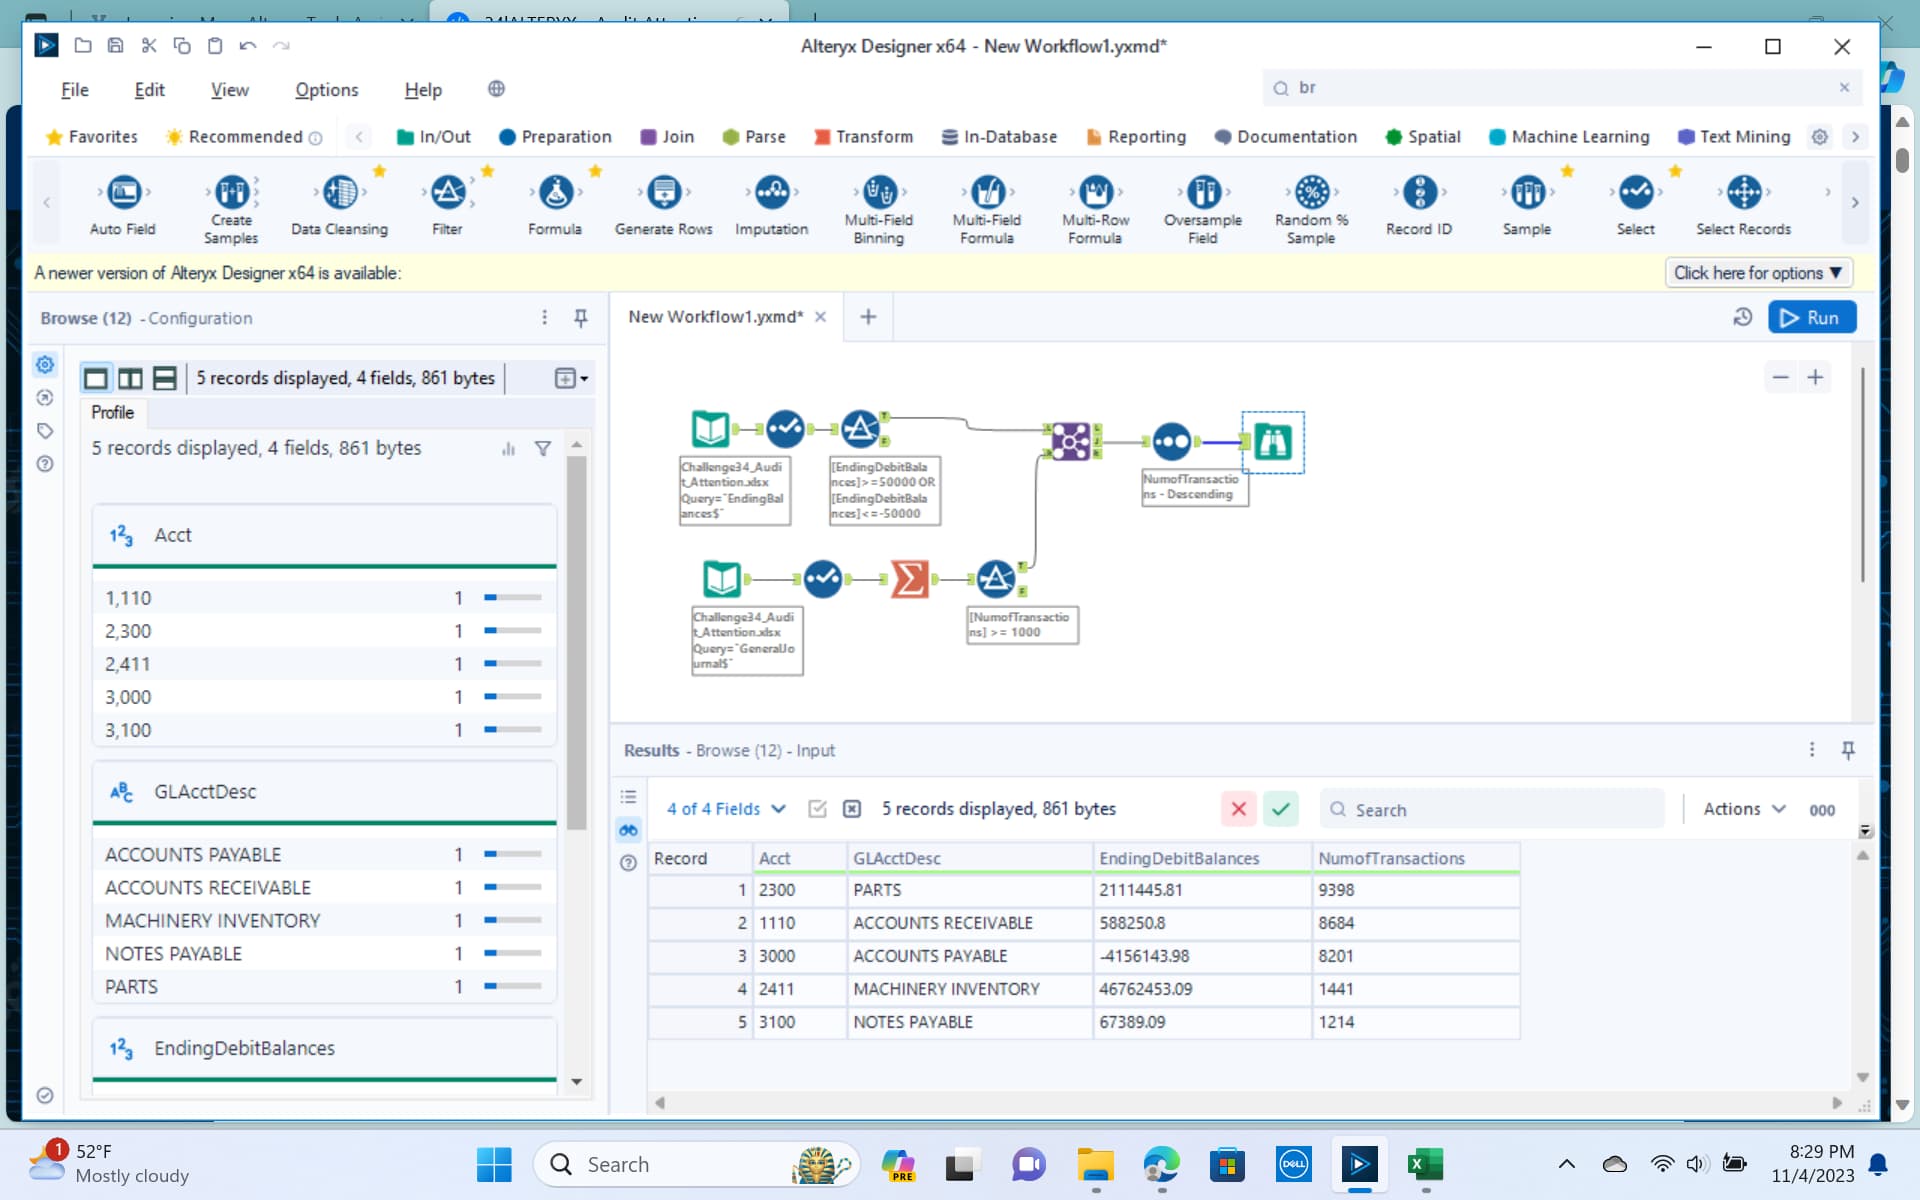The width and height of the screenshot is (1920, 1200).
Task: Toggle select-all fields checkbox icon in Results
Action: tap(817, 809)
